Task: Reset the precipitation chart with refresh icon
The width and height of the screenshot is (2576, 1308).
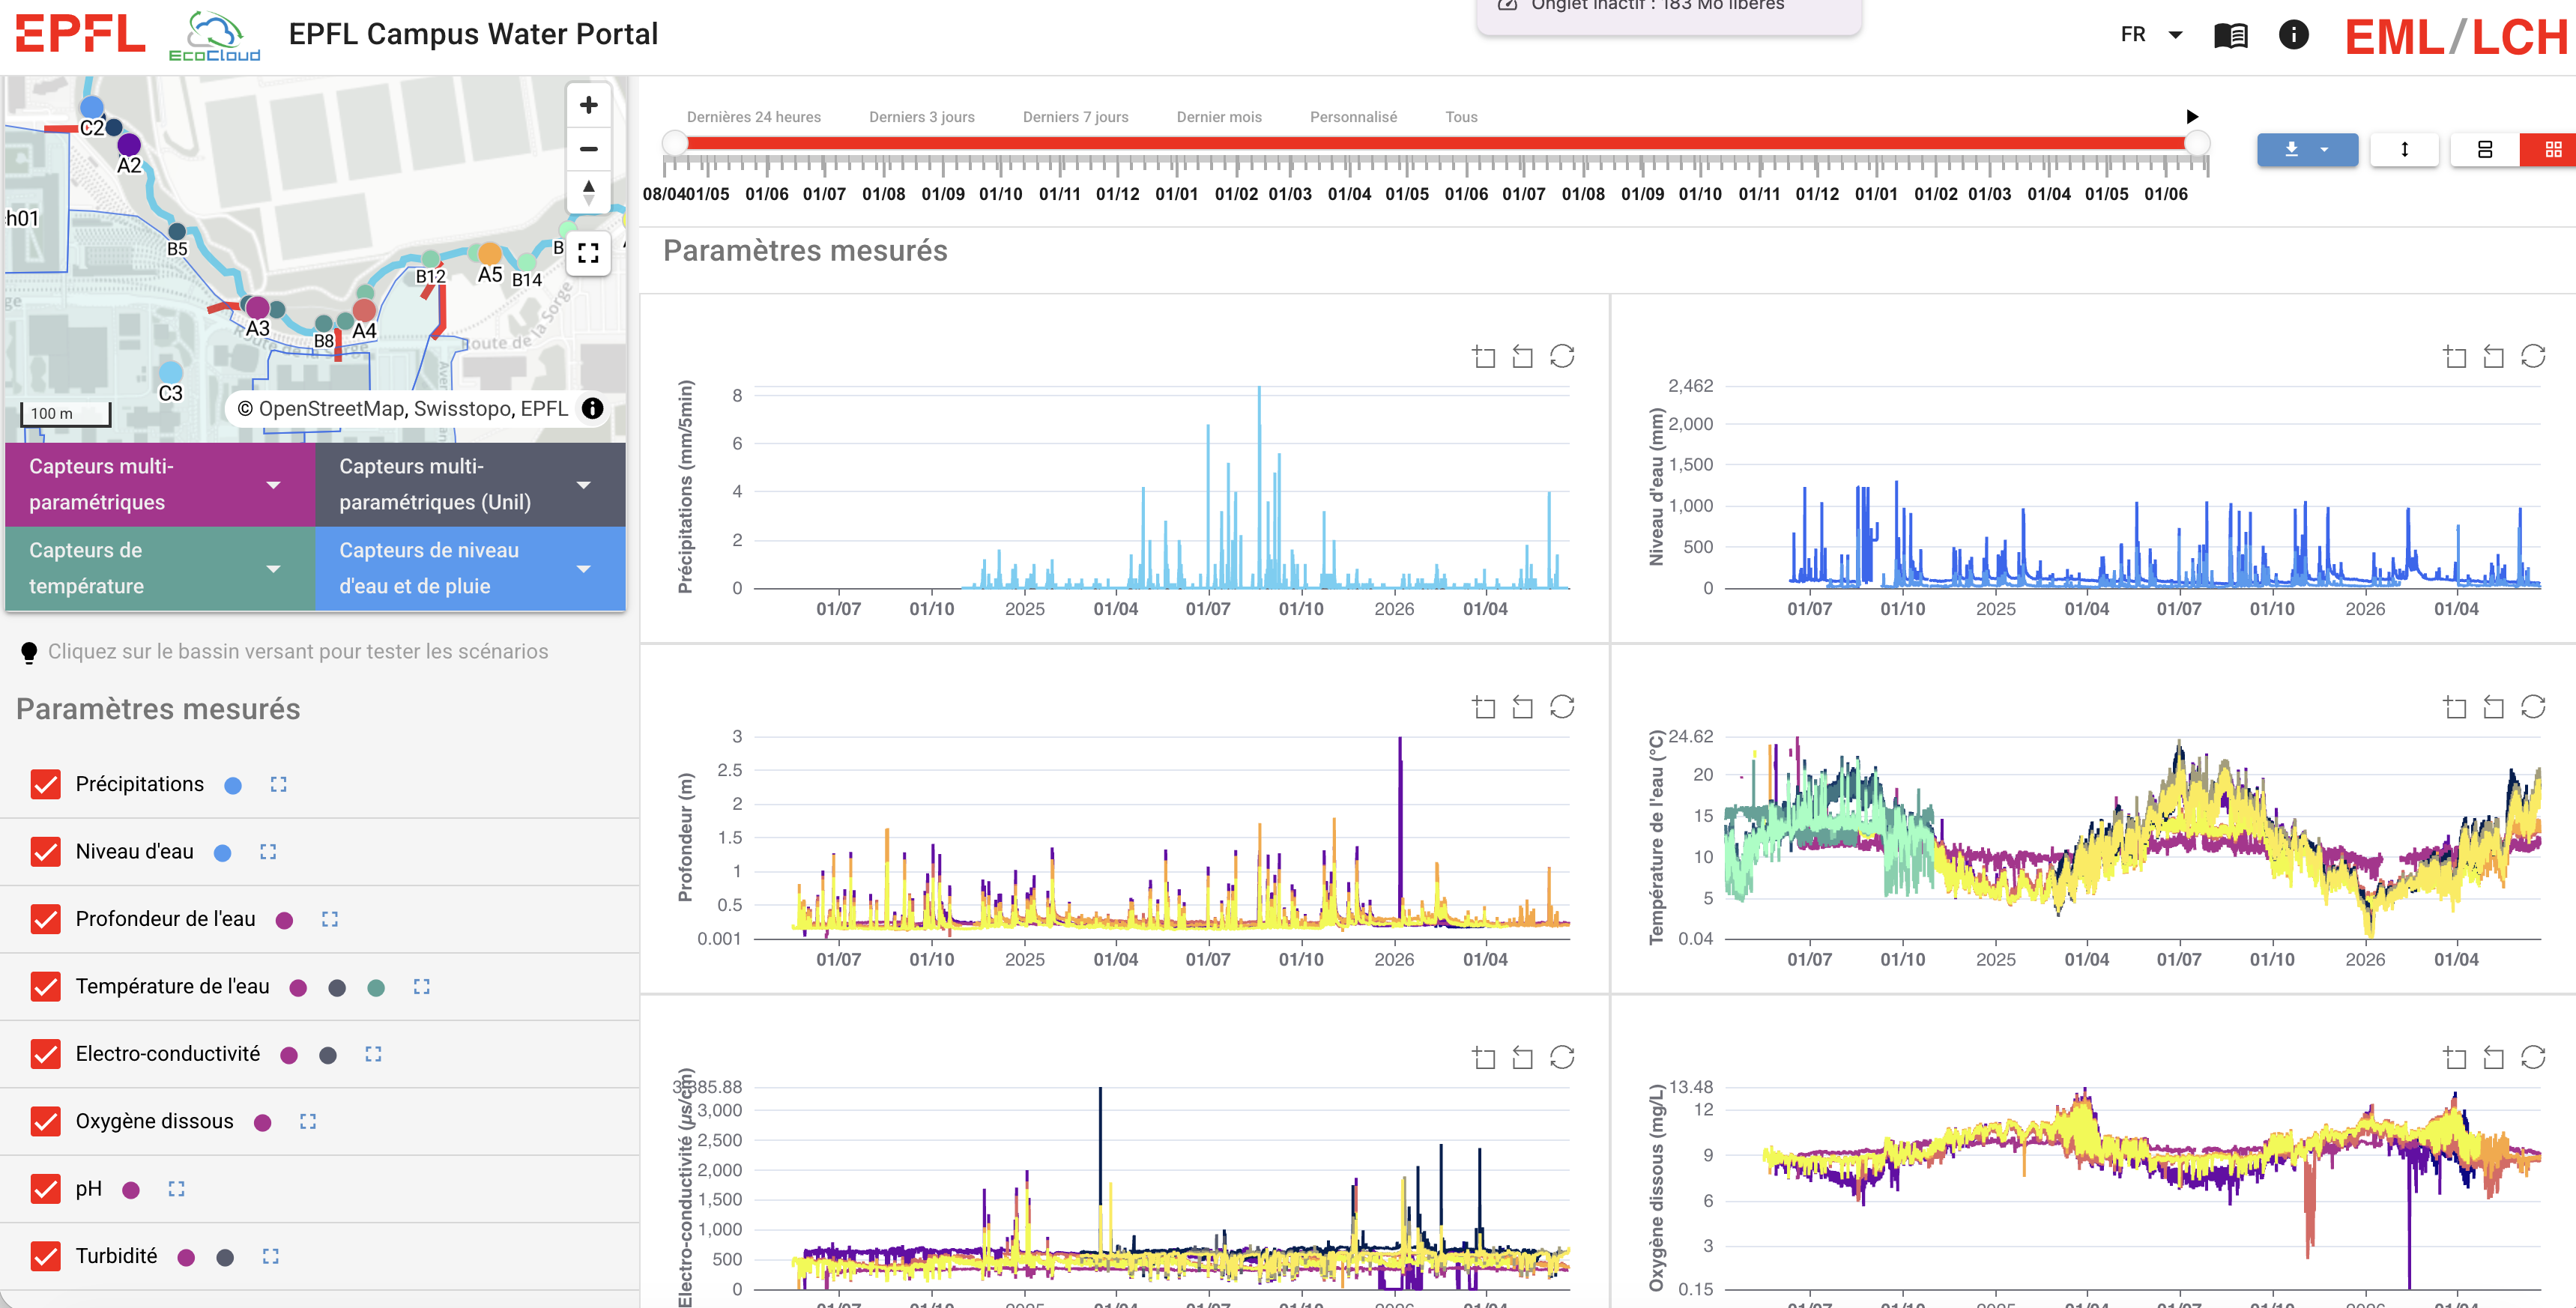Action: pyautogui.click(x=1562, y=356)
